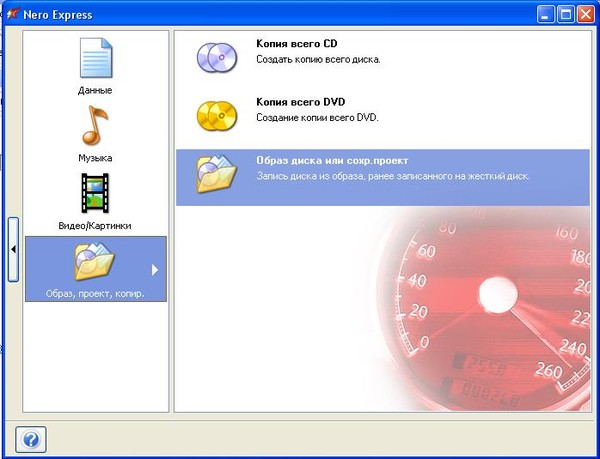
Task: Select the Образ, проект, копир. folder icon
Action: [x=95, y=261]
